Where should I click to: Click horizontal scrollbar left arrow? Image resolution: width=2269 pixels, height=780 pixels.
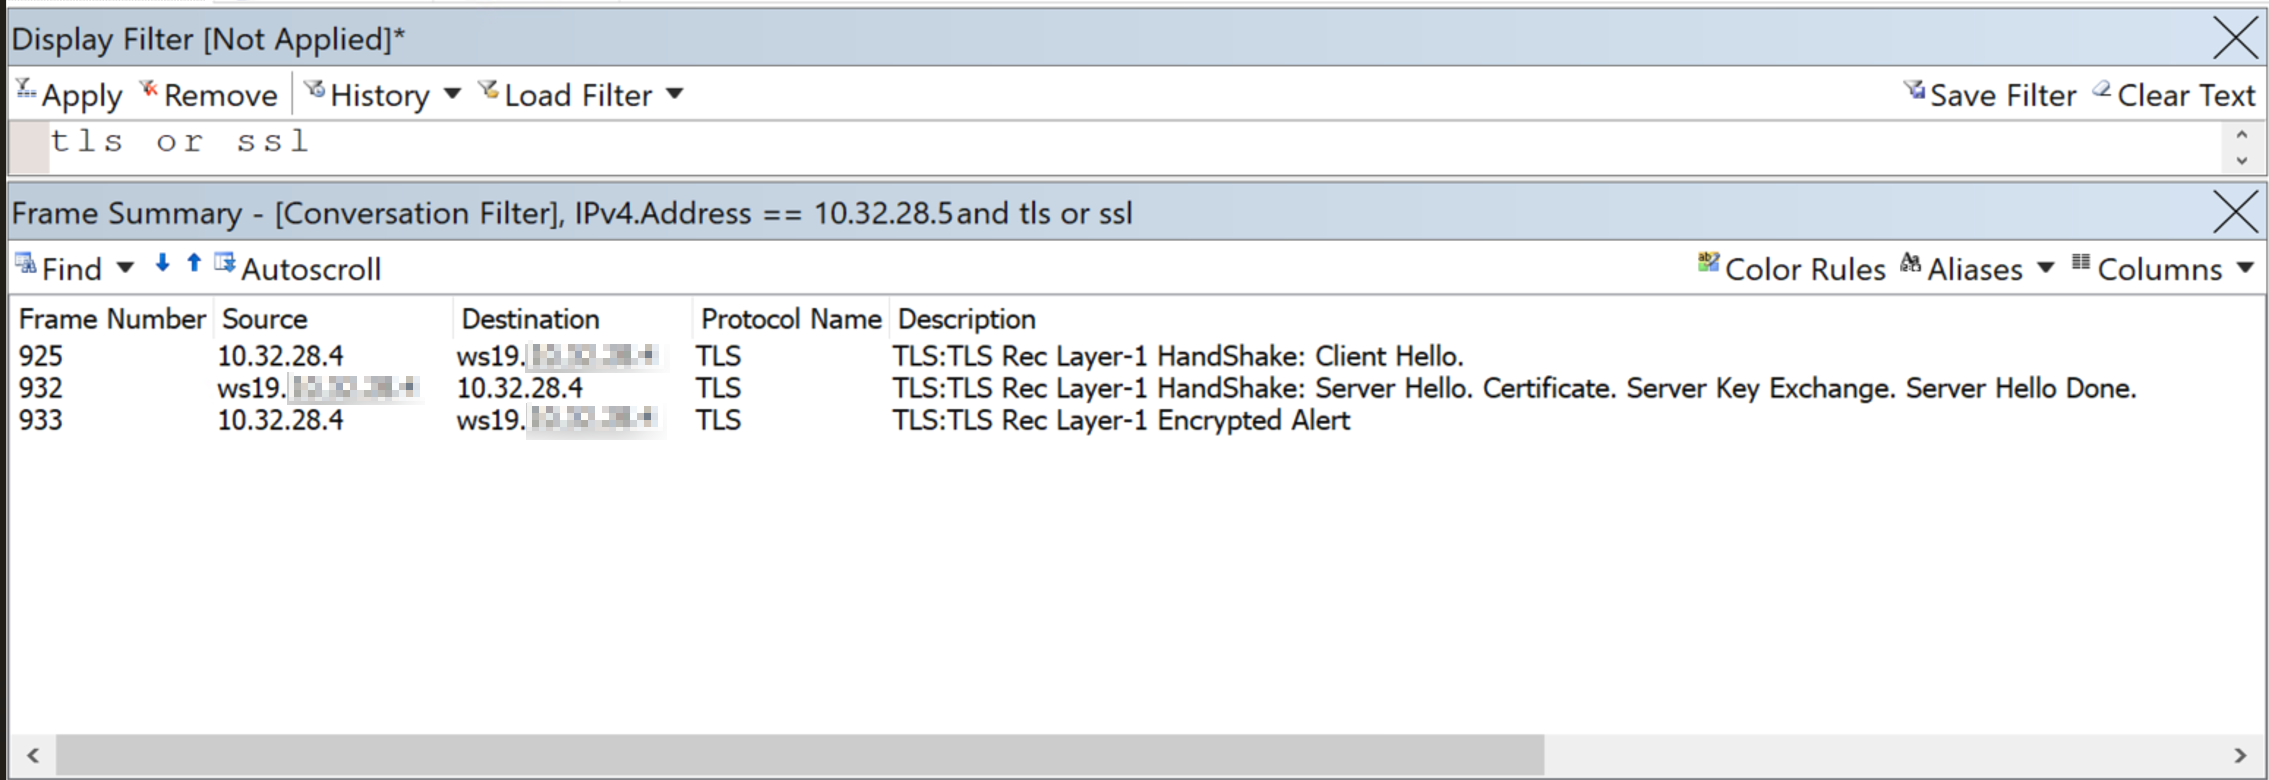[33, 755]
